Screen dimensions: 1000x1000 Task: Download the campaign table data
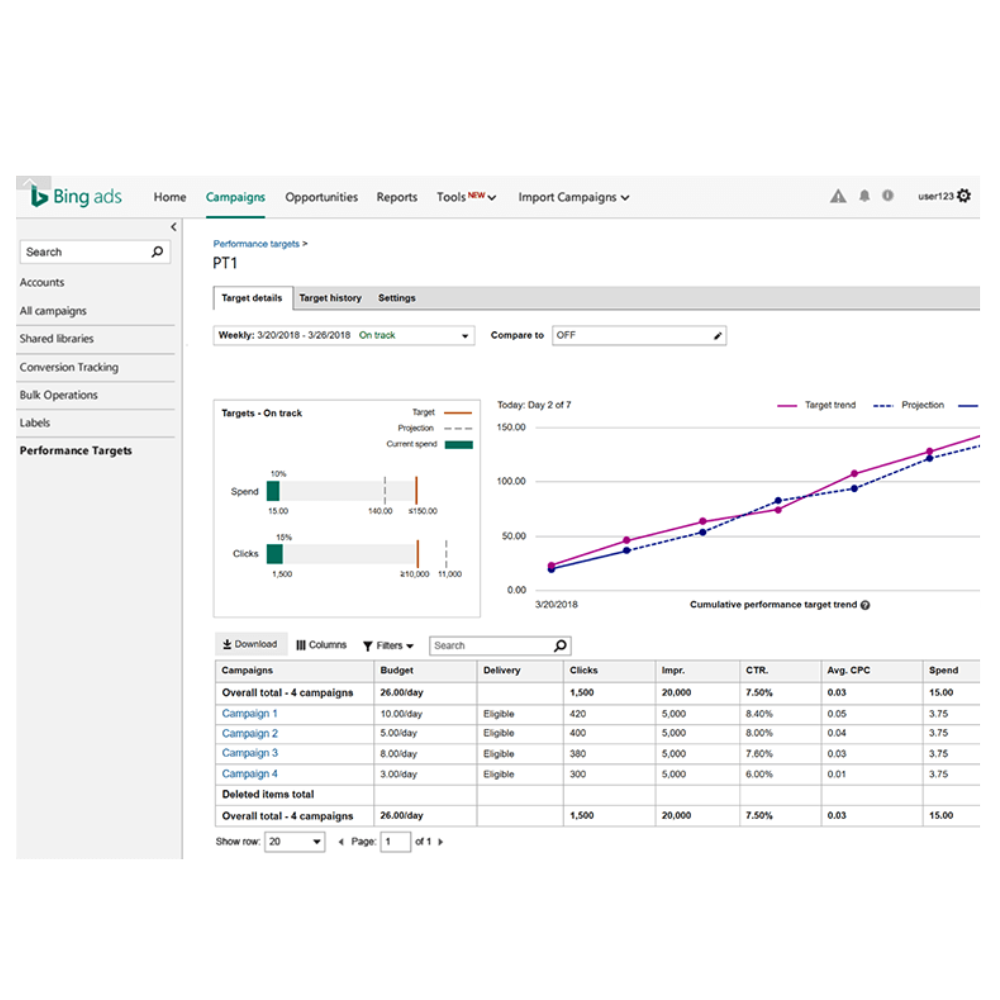[x=250, y=645]
